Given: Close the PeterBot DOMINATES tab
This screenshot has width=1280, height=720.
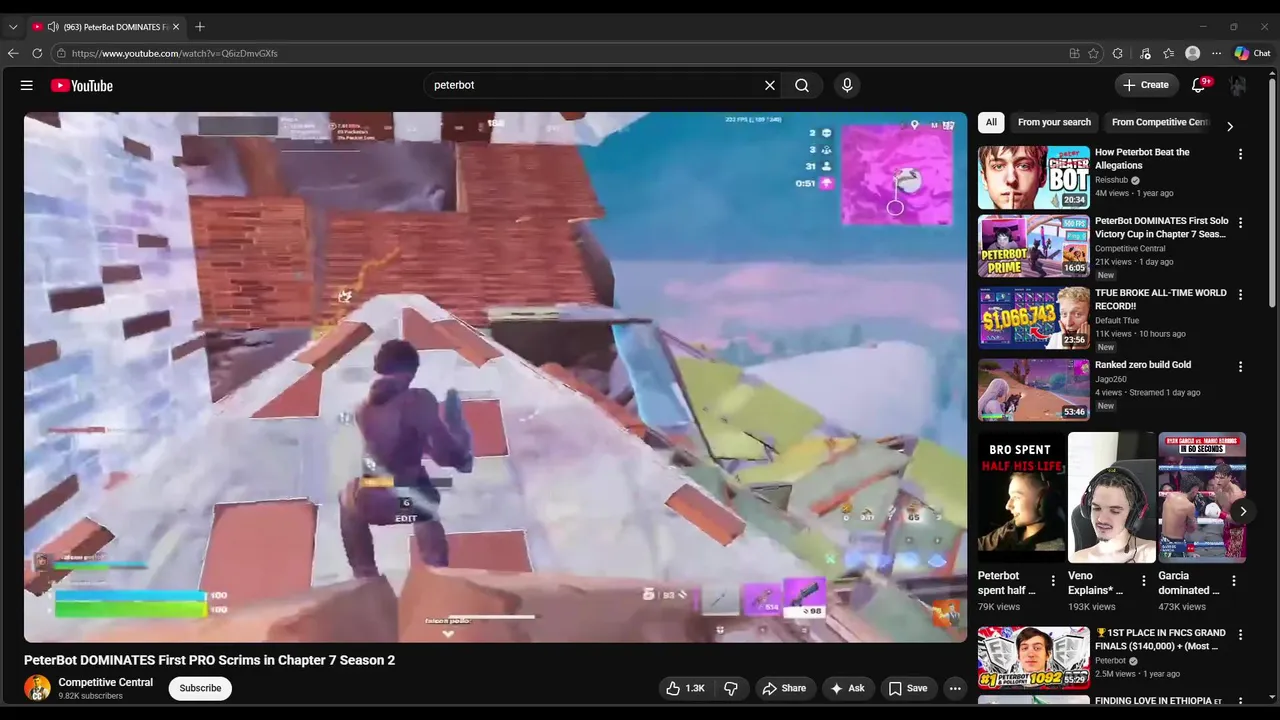Looking at the screenshot, I should [176, 27].
